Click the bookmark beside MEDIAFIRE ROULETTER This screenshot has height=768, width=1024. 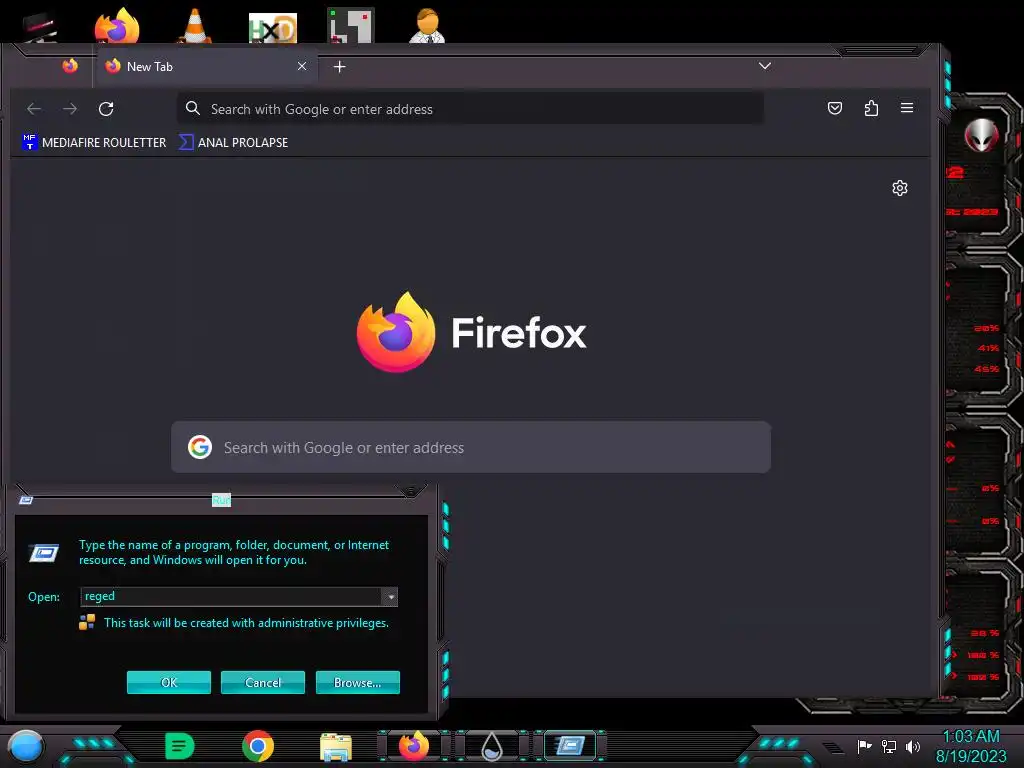(233, 142)
